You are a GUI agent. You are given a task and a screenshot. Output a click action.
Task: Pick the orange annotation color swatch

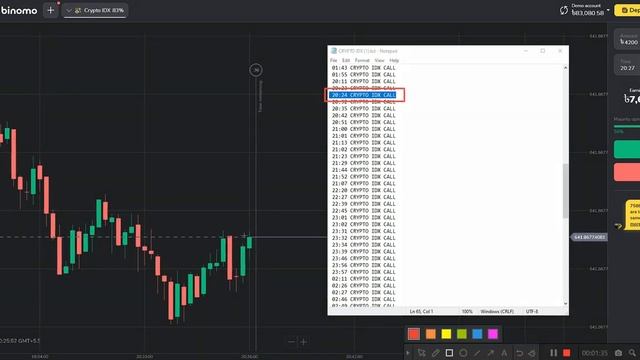(x=431, y=334)
